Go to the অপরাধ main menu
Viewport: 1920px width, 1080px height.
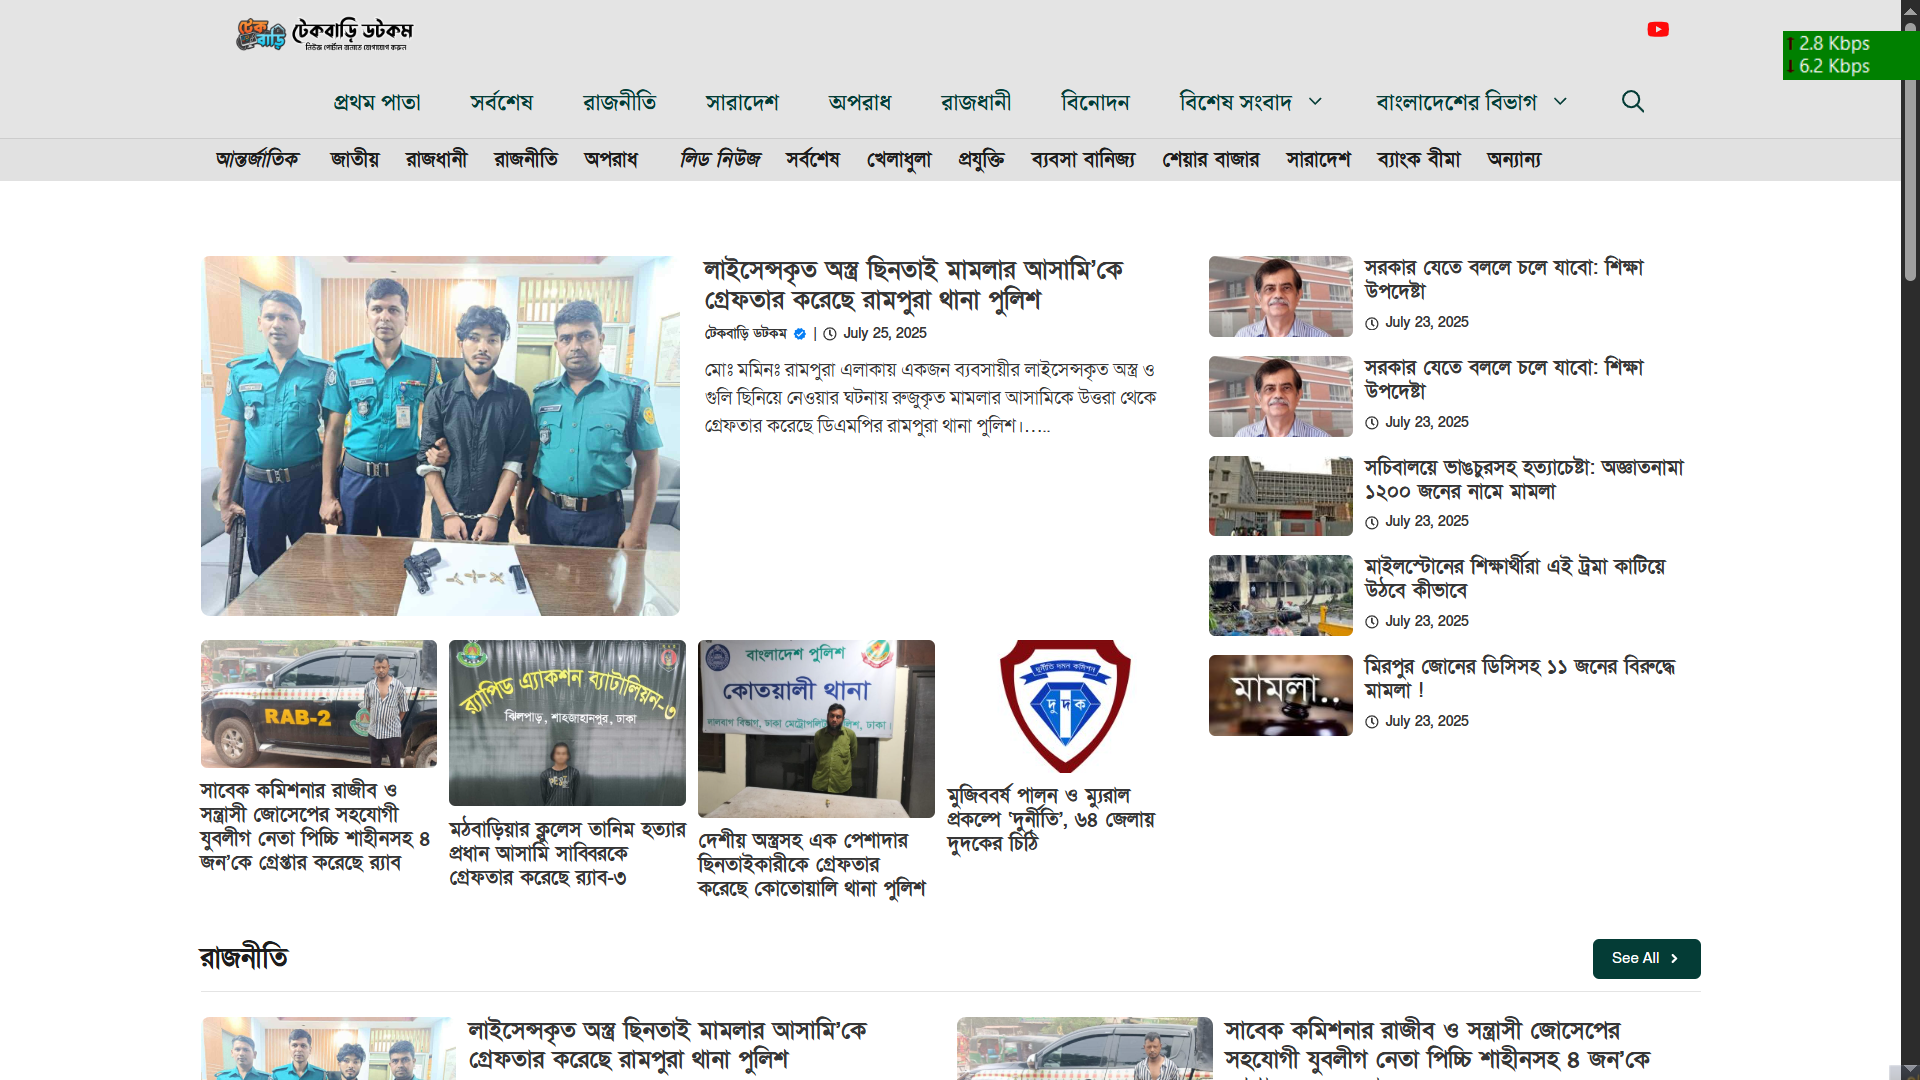pyautogui.click(x=859, y=102)
